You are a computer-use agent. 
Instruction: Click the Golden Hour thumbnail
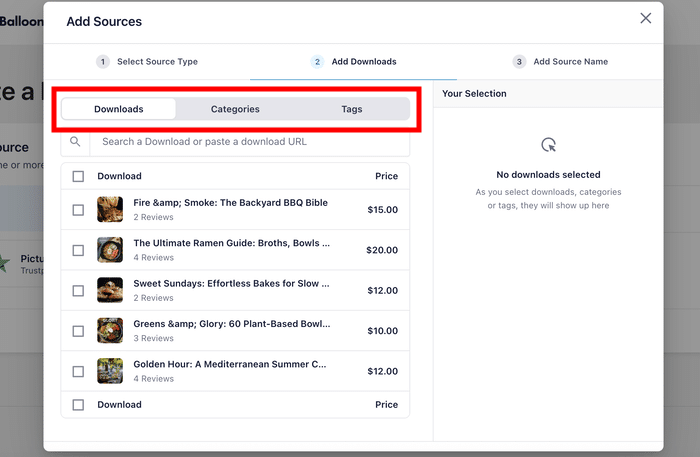point(110,371)
